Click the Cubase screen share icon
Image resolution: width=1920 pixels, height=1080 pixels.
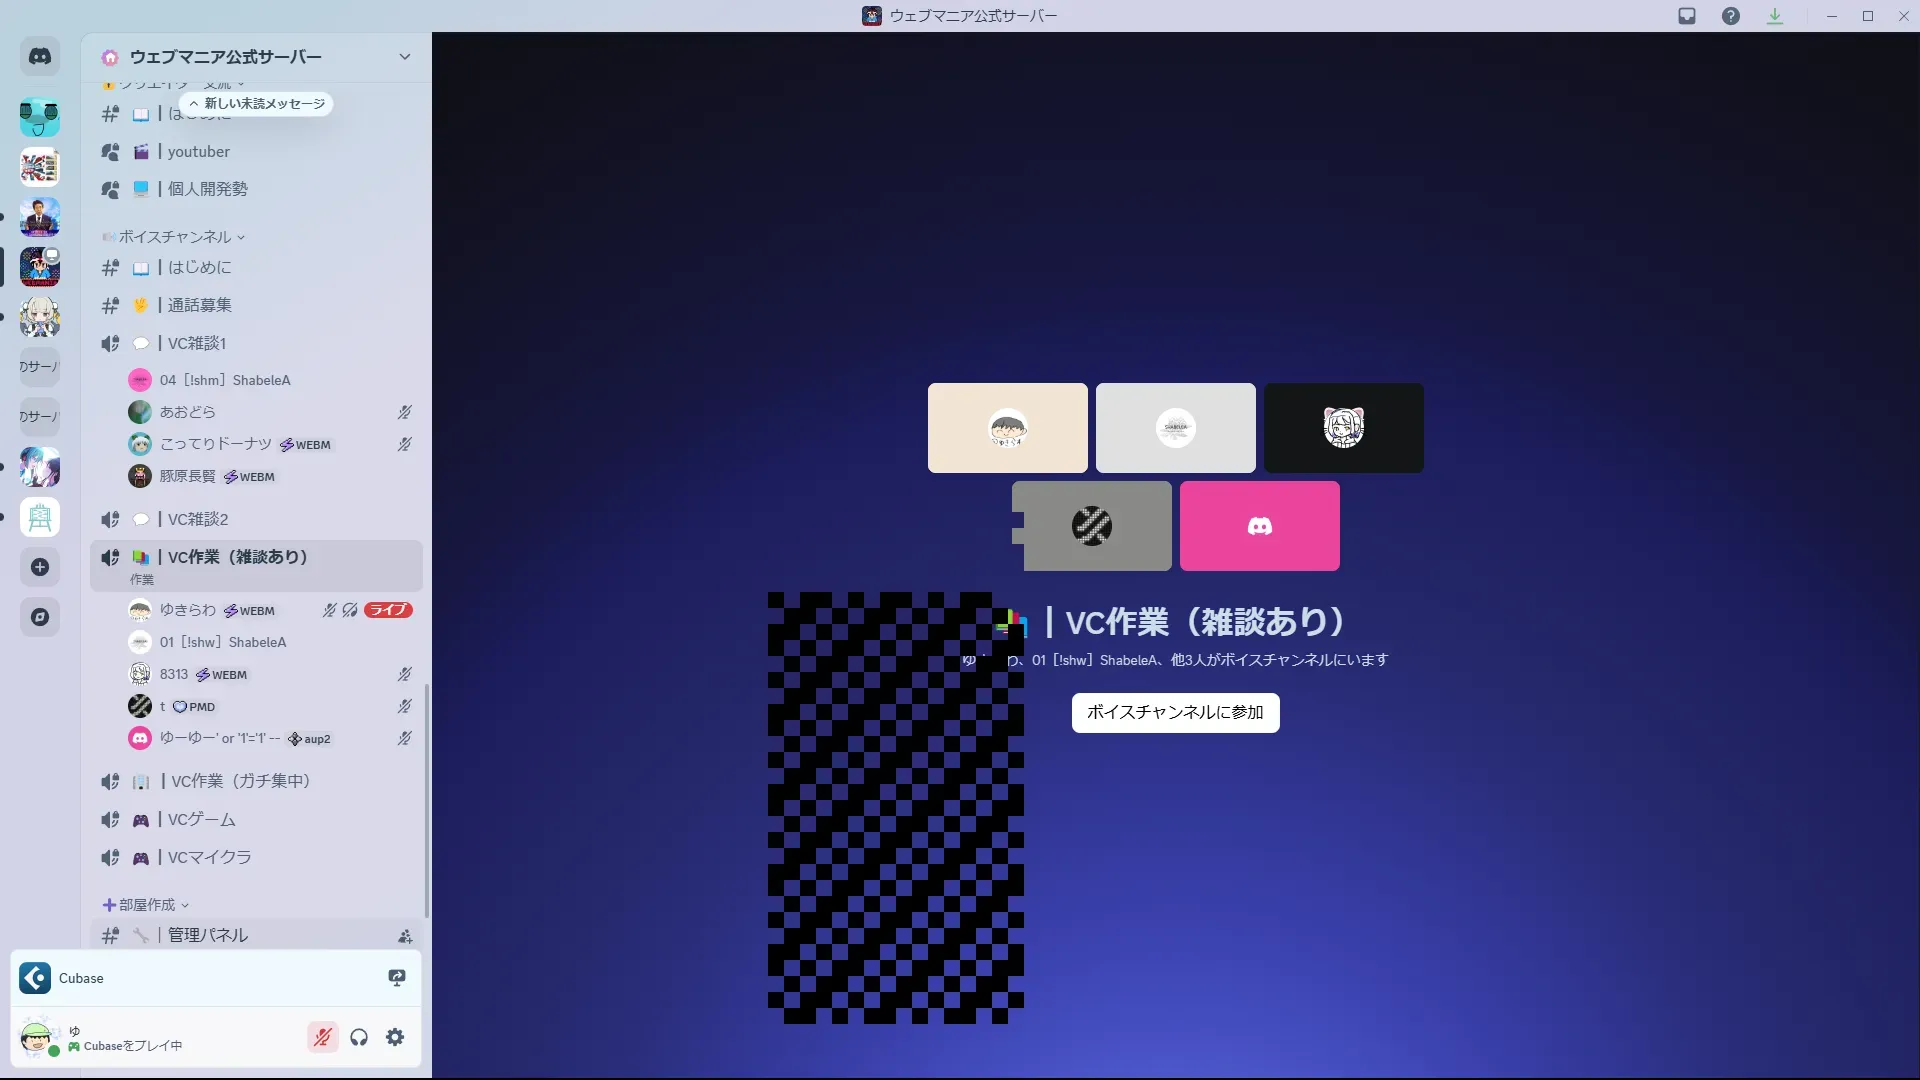pyautogui.click(x=397, y=978)
